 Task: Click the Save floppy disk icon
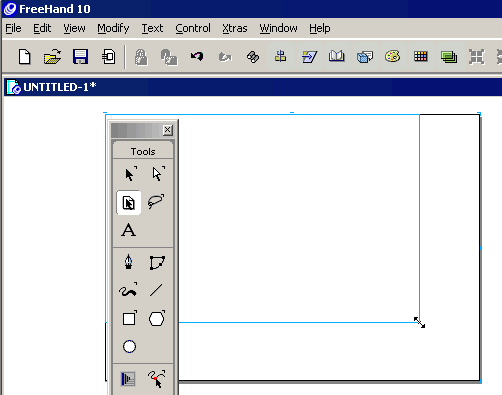80,57
